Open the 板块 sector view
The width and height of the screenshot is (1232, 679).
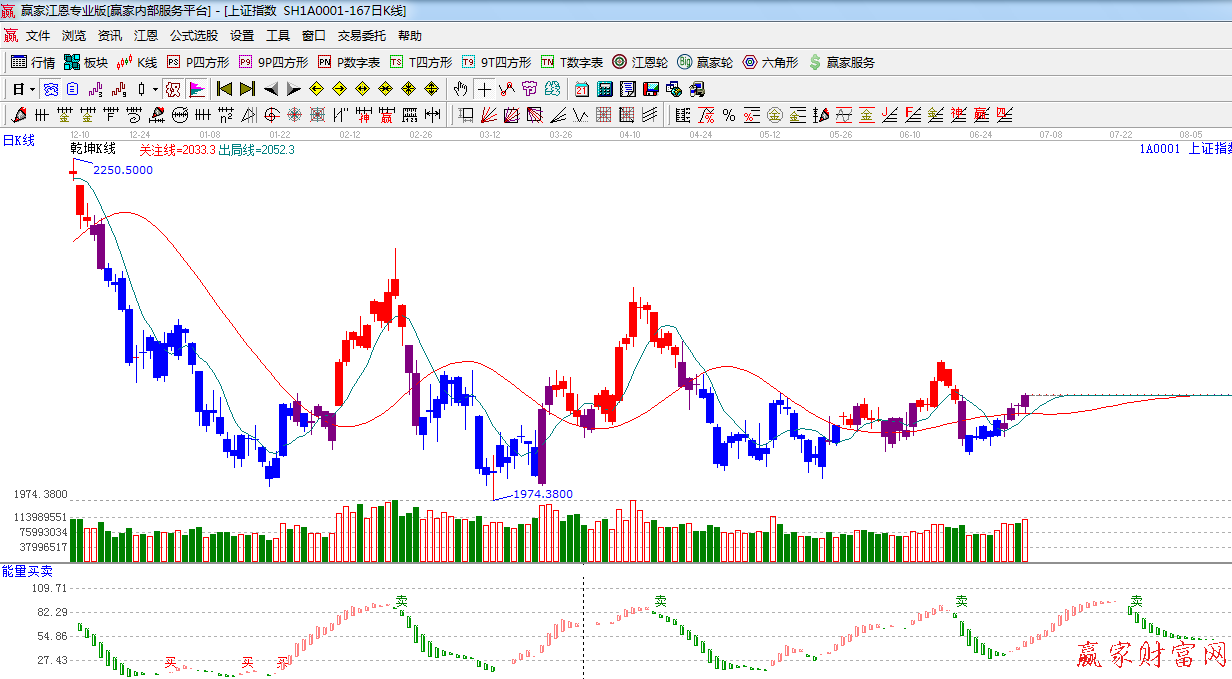pyautogui.click(x=86, y=62)
